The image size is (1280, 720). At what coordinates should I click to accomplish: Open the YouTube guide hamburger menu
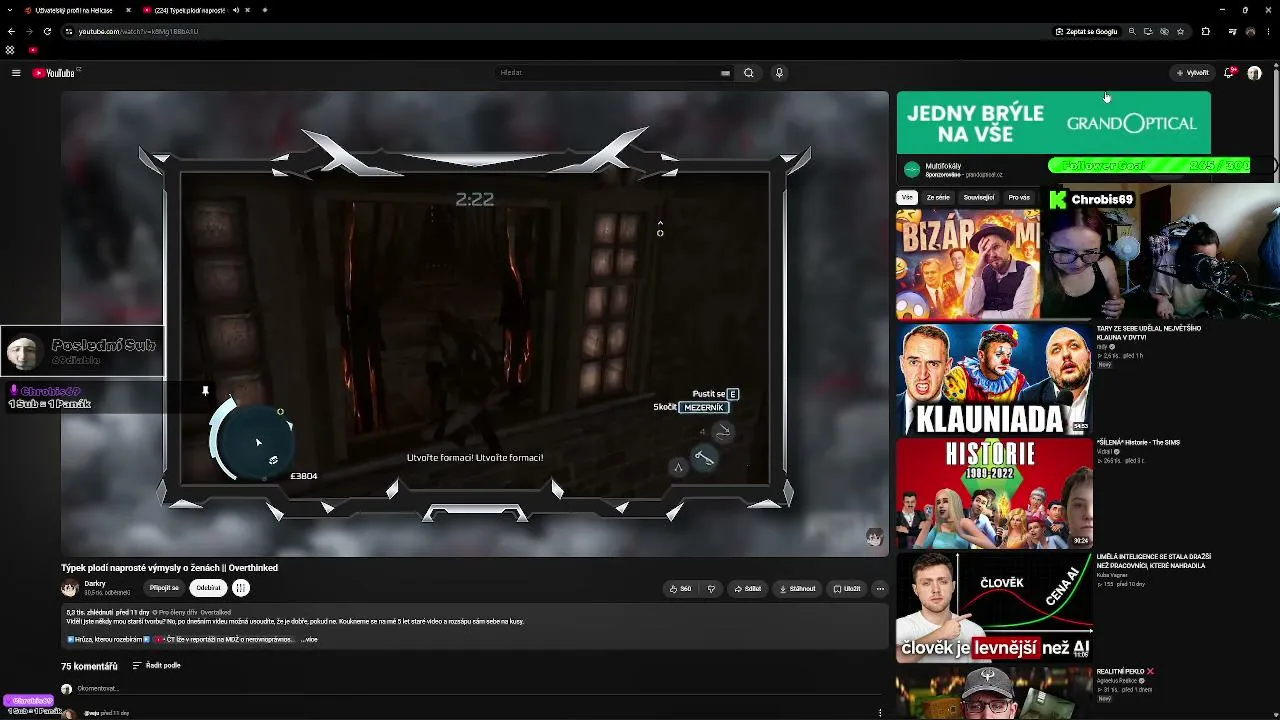[x=16, y=73]
